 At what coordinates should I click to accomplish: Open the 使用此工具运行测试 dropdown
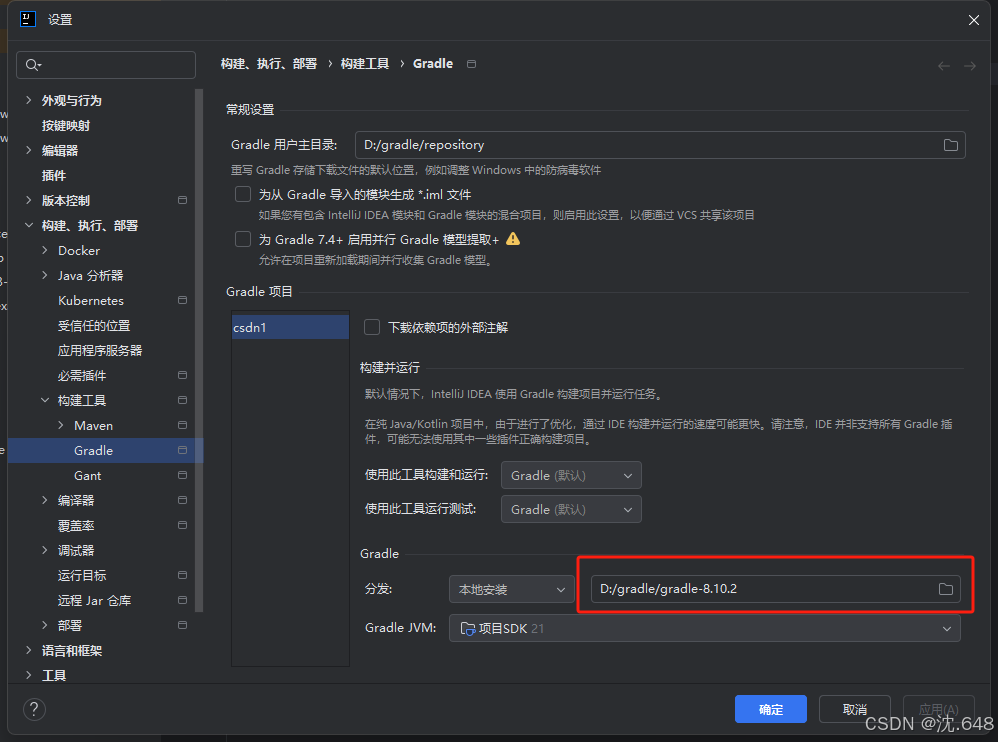pyautogui.click(x=571, y=509)
